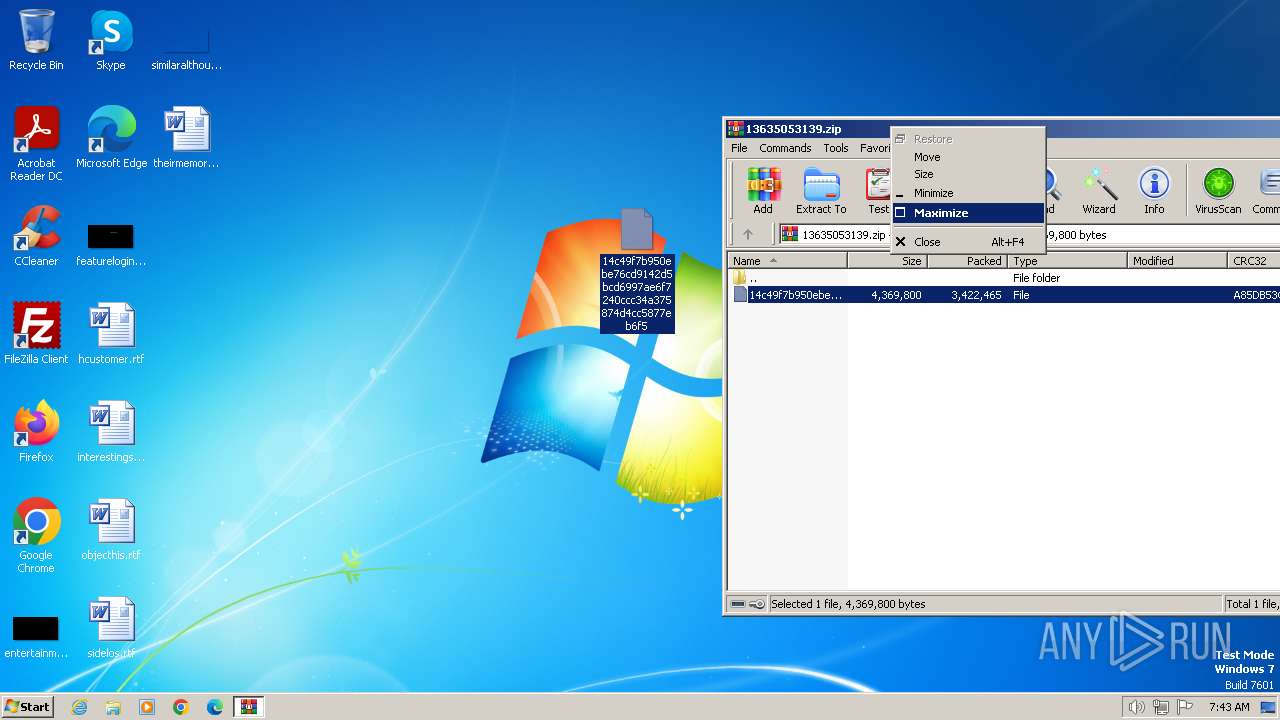Select featurelogin desktop file icon
This screenshot has width=1280, height=720.
coord(111,245)
